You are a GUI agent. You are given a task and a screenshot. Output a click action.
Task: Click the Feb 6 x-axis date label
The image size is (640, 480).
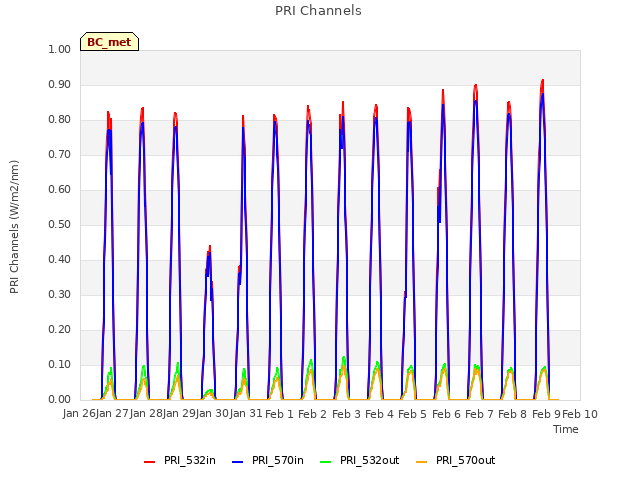(x=446, y=414)
